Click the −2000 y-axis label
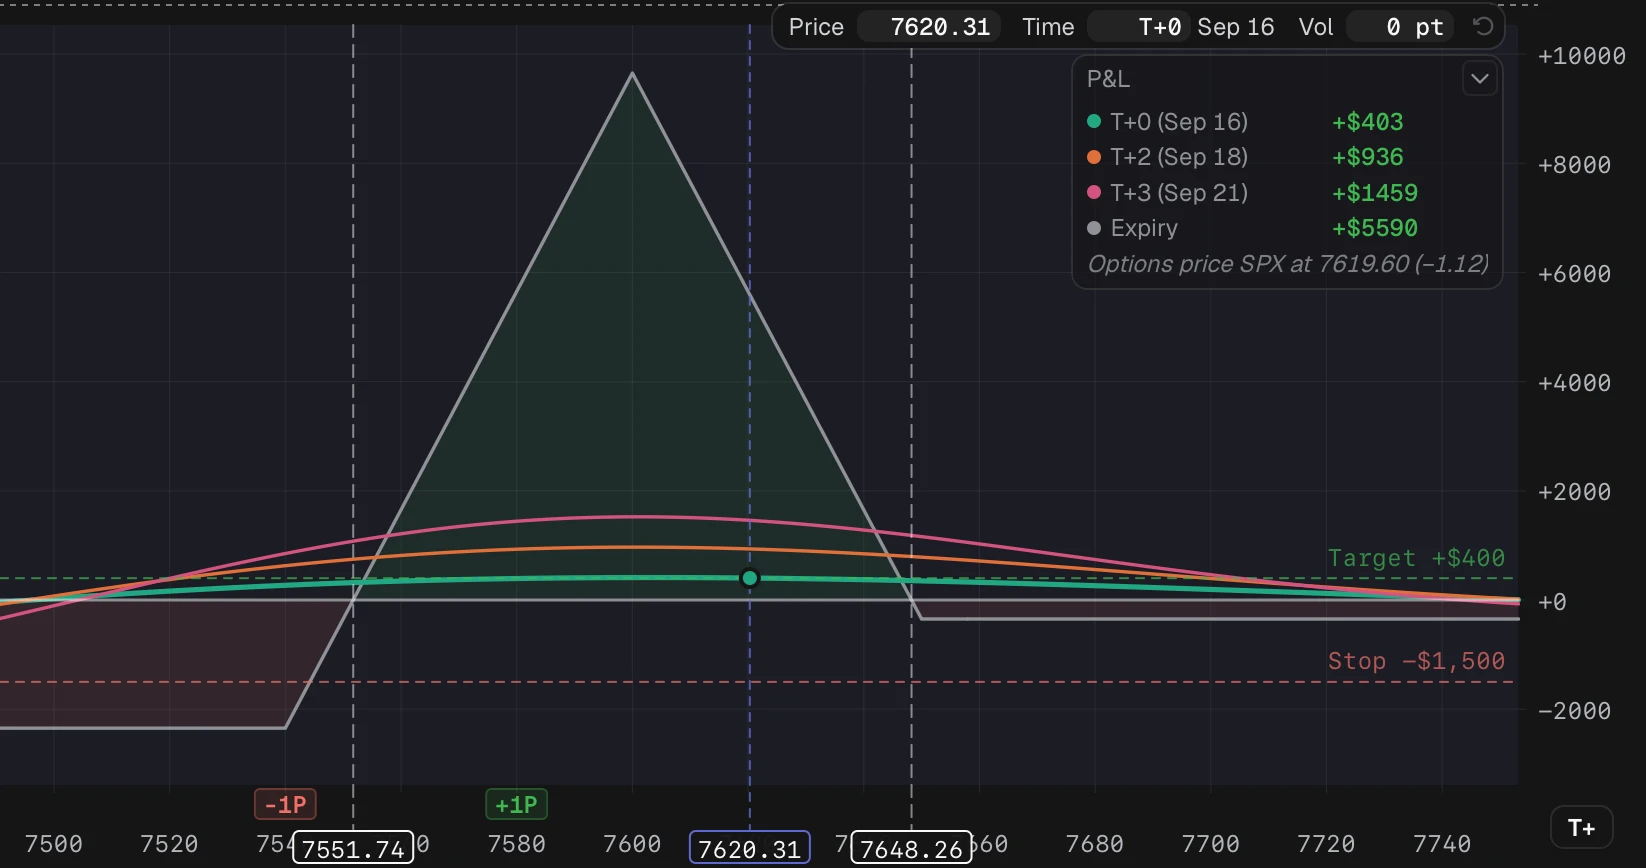The height and width of the screenshot is (868, 1646). coord(1575,711)
